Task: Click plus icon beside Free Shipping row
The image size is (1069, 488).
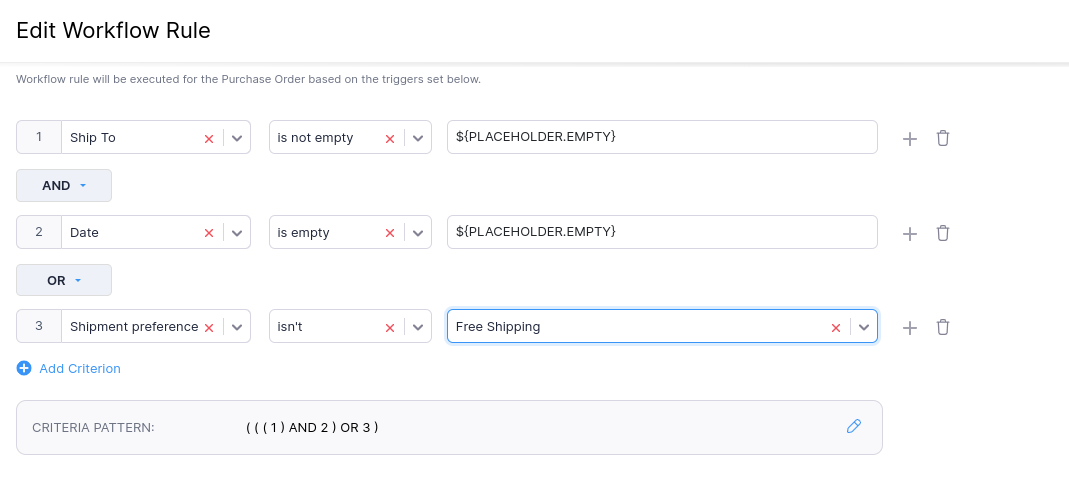Action: click(x=910, y=327)
